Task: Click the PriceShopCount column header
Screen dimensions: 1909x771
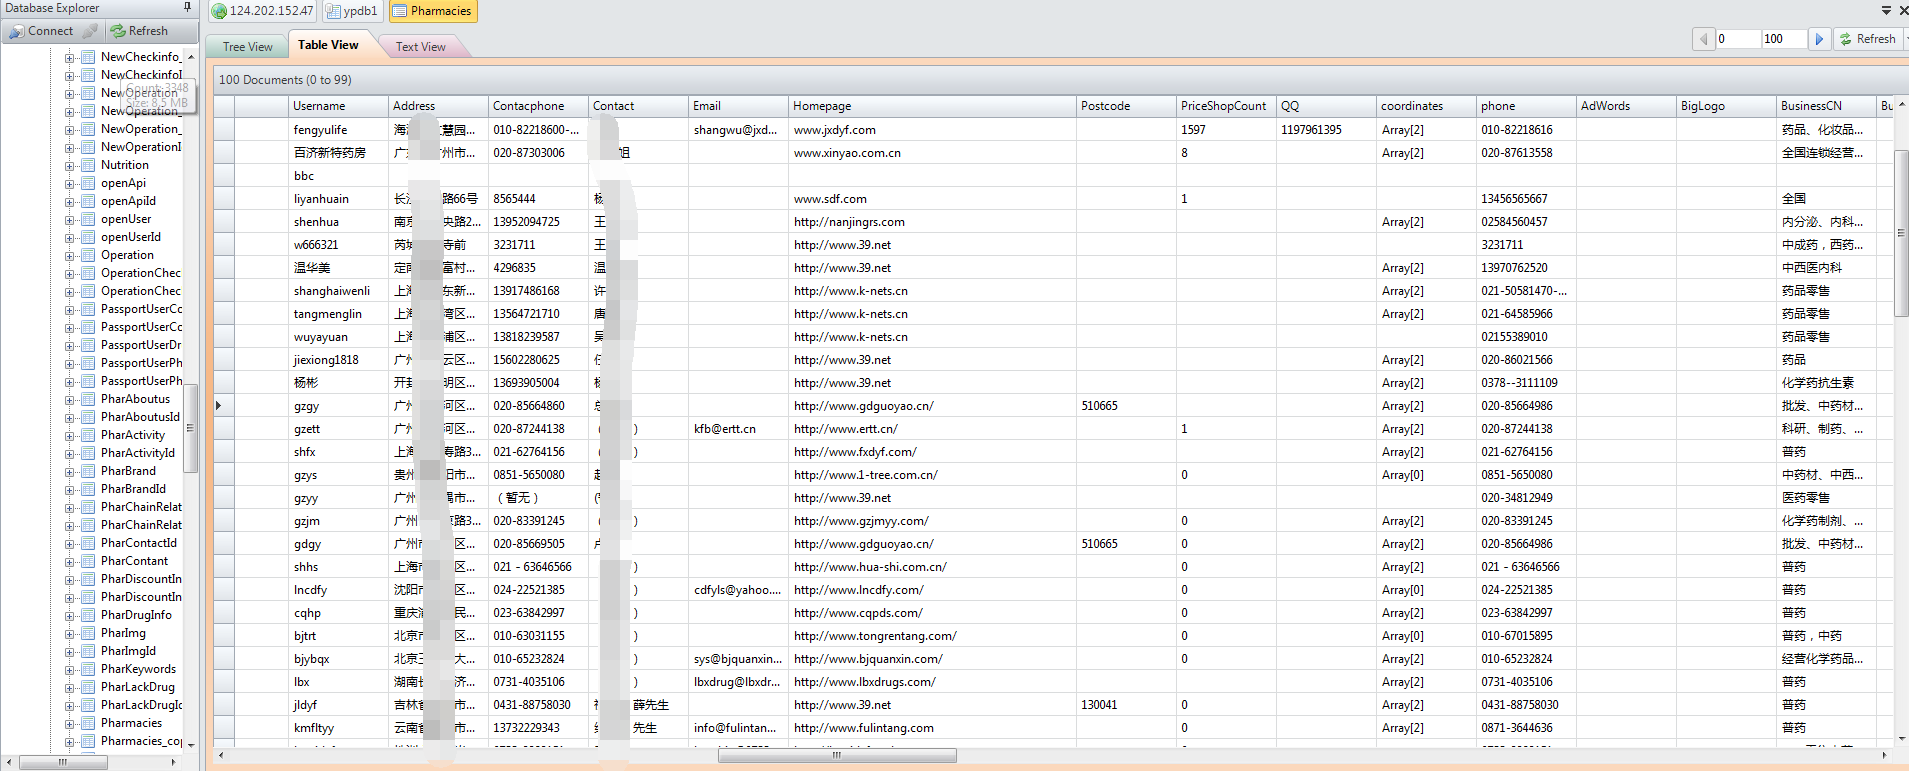Action: pyautogui.click(x=1226, y=106)
